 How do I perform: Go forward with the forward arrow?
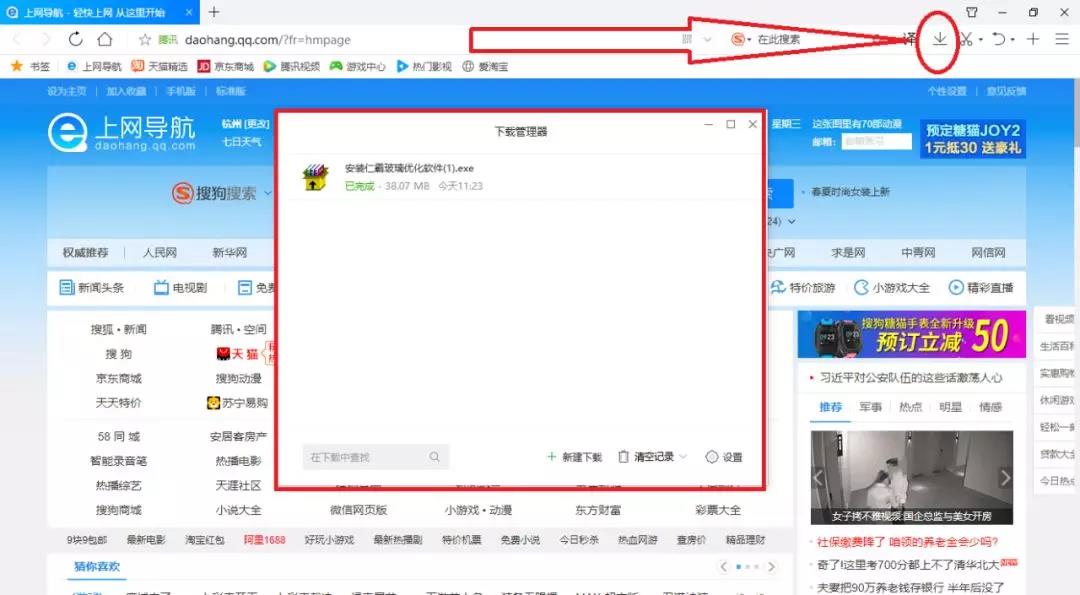(45, 39)
